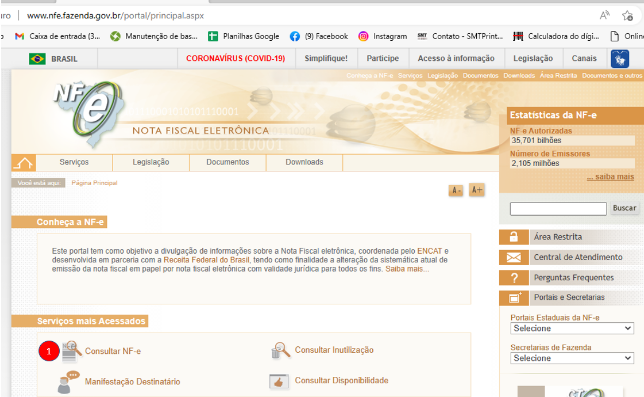Click the top Conheça a NF-e header link
The height and width of the screenshot is (397, 644).
coord(370,76)
